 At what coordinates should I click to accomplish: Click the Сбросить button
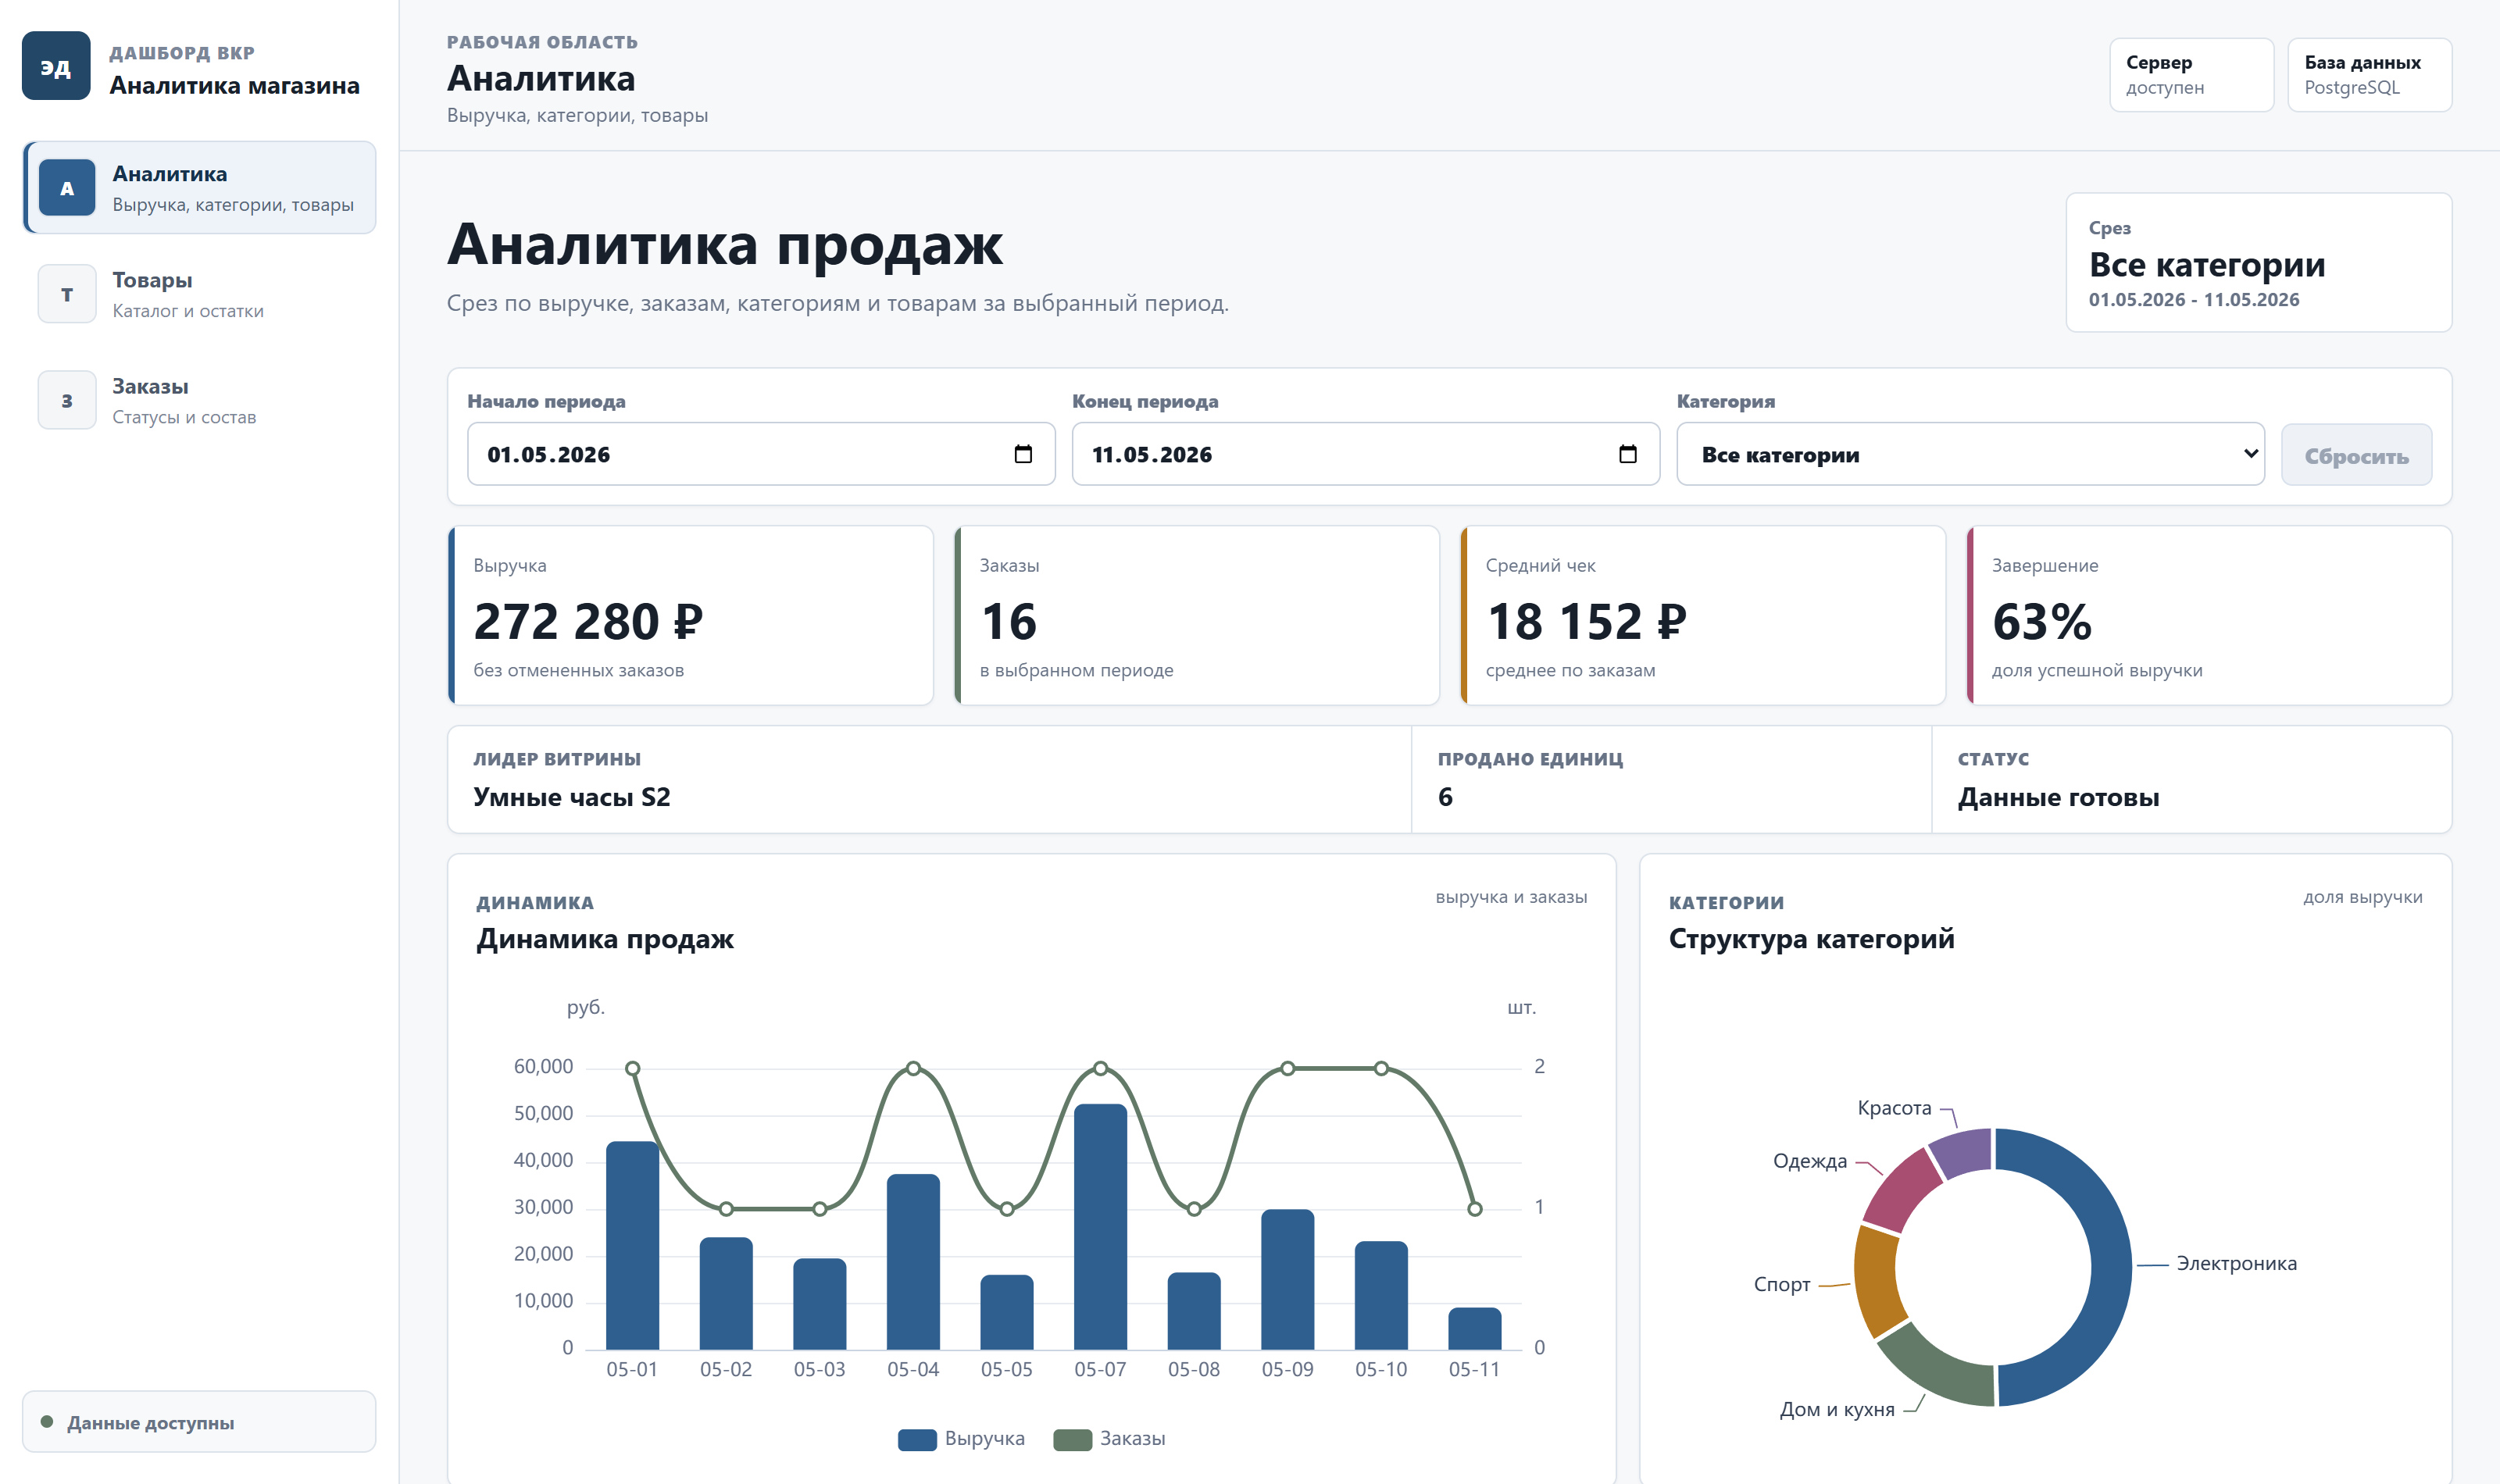(2356, 456)
